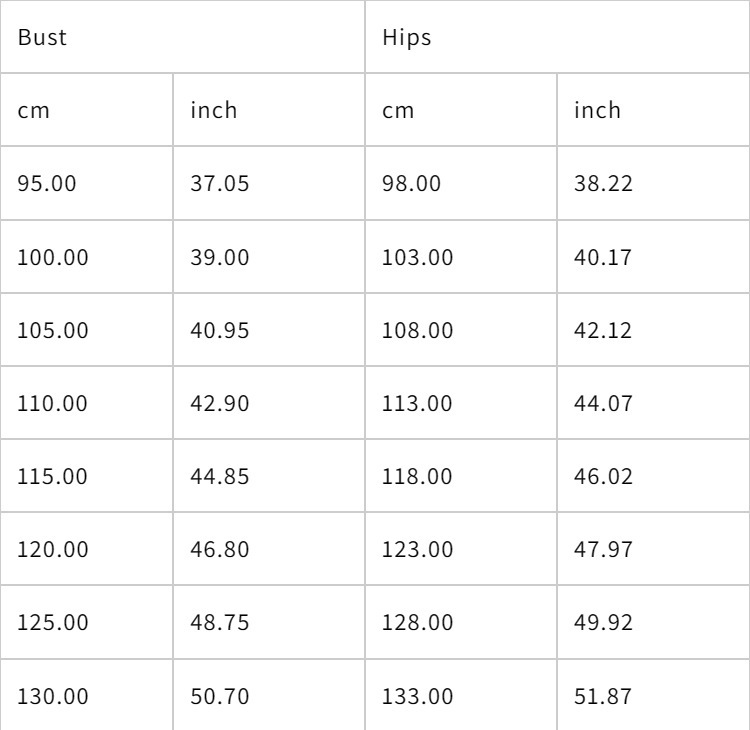Click the 98.00 hips cm cell
Image resolution: width=750 pixels, height=730 pixels.
tap(411, 184)
